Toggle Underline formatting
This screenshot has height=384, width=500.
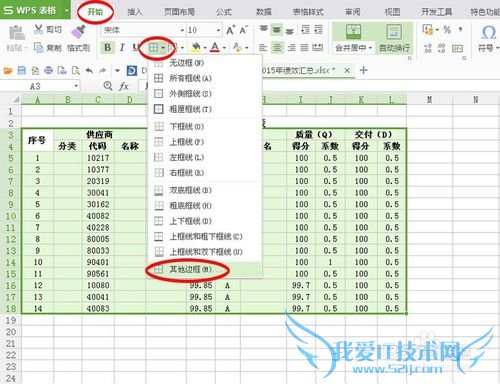(x=136, y=47)
